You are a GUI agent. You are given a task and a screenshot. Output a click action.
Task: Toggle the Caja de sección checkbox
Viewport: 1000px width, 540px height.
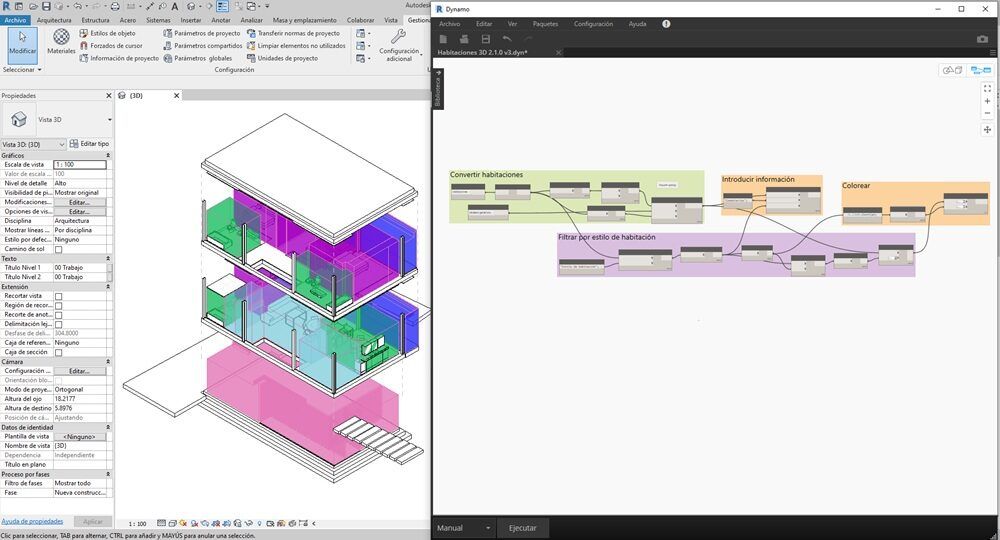pos(58,352)
